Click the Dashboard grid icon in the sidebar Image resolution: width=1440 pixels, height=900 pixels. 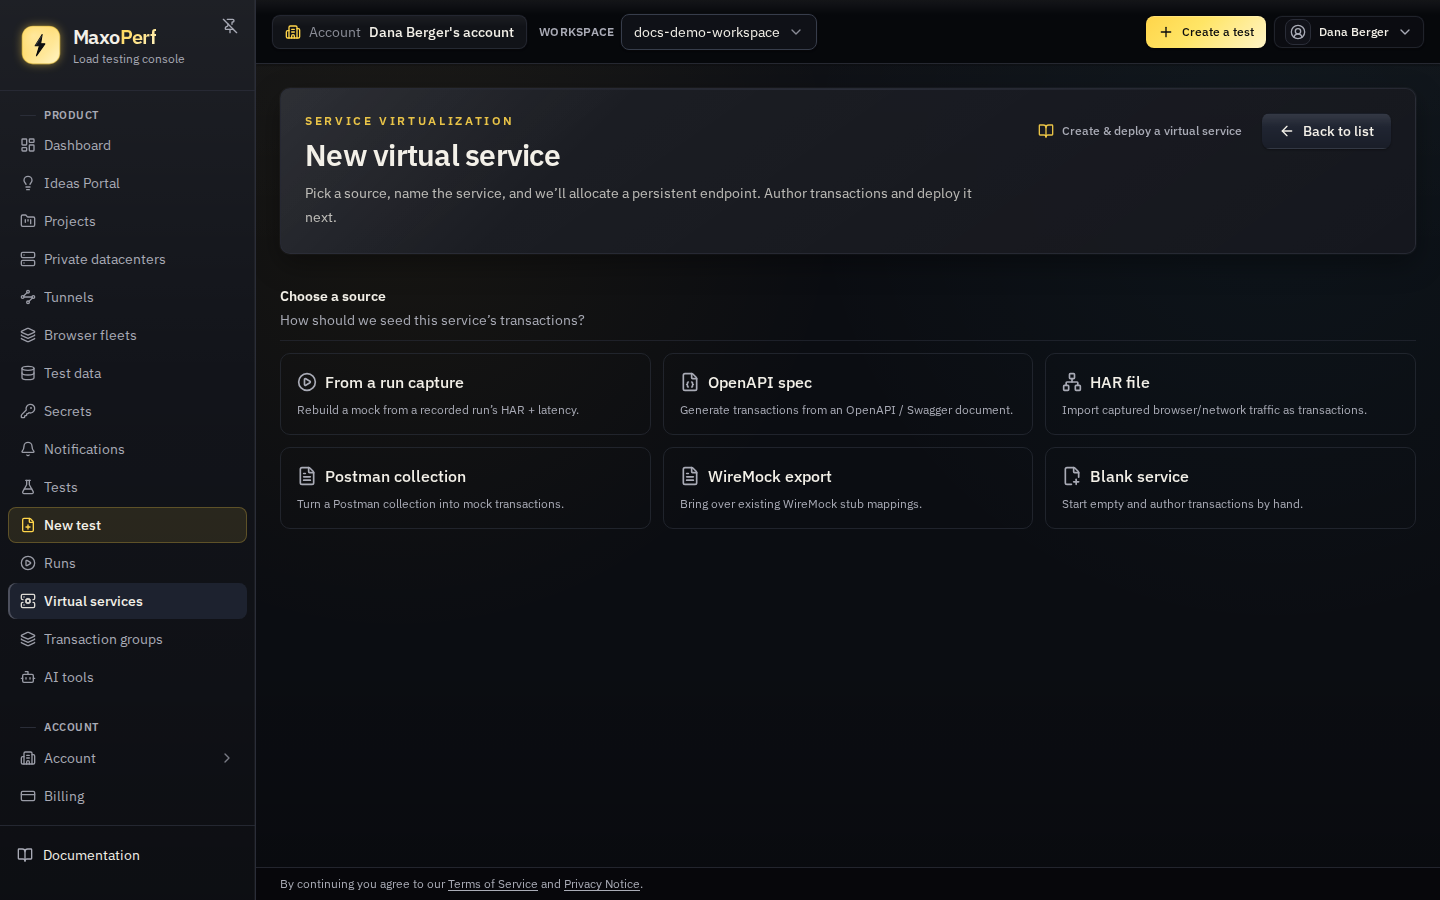[x=28, y=145]
